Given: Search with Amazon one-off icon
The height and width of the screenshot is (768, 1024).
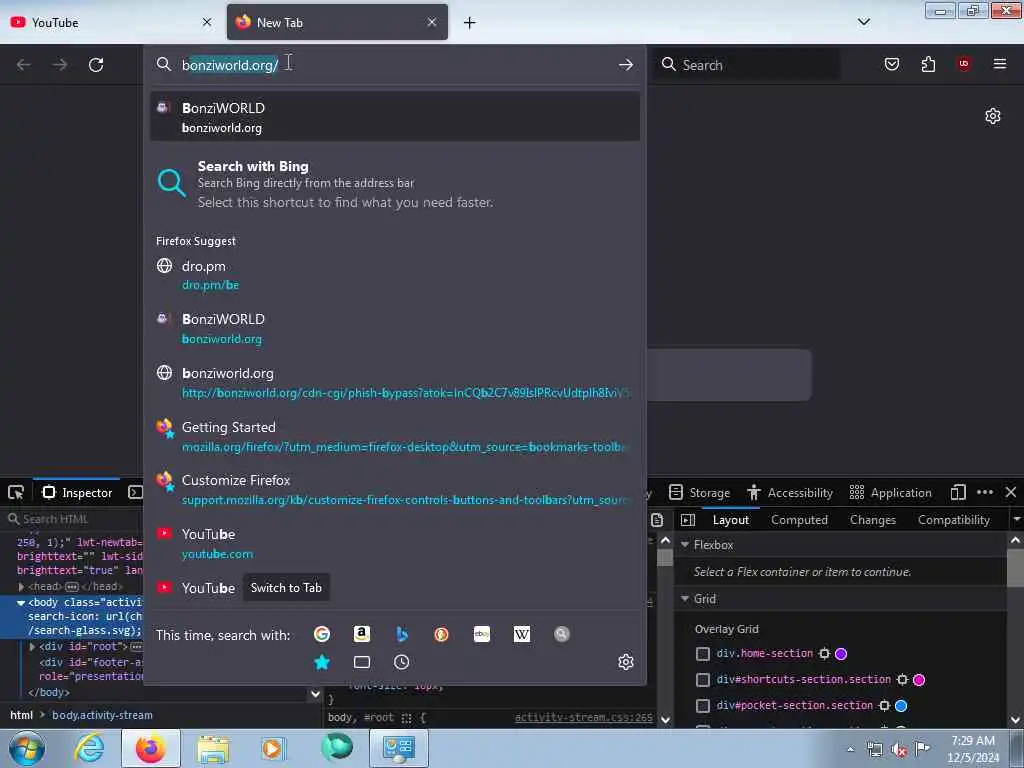Looking at the screenshot, I should point(362,634).
